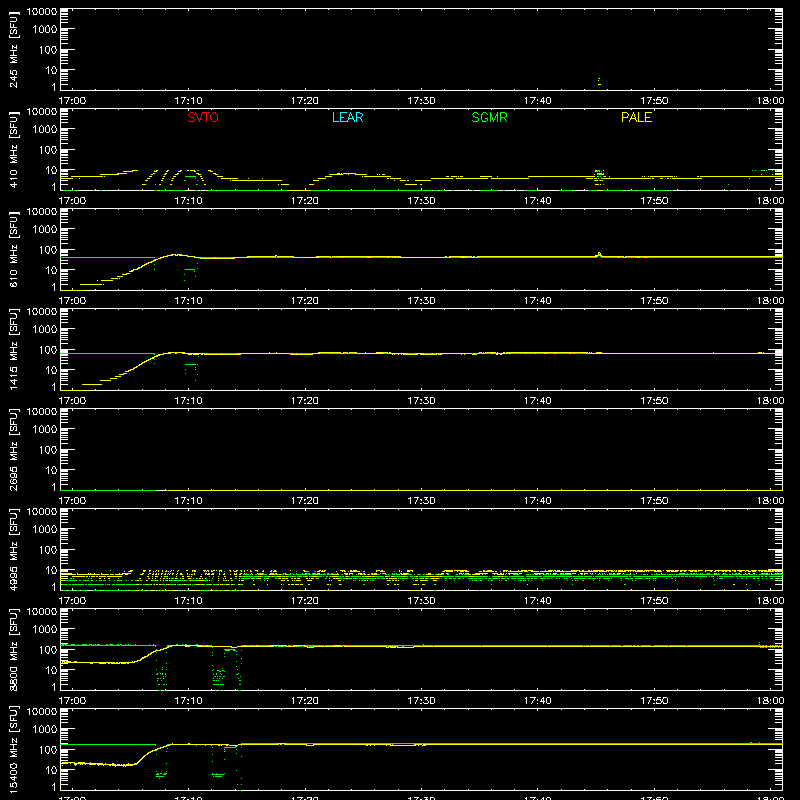This screenshot has width=800, height=800.
Task: Click 1000 y-axis value of 410 MHz panel
Action: click(45, 130)
